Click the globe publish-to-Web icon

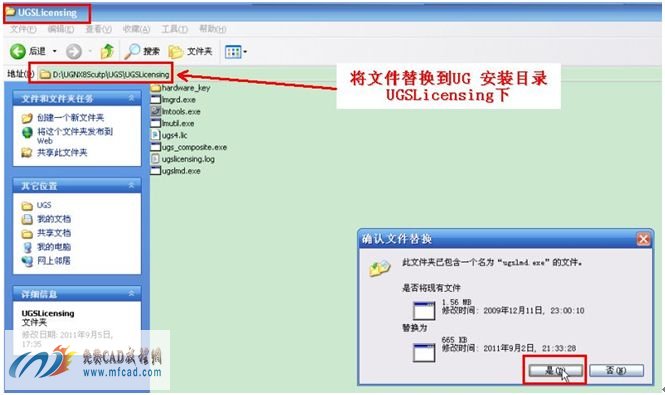(x=27, y=133)
